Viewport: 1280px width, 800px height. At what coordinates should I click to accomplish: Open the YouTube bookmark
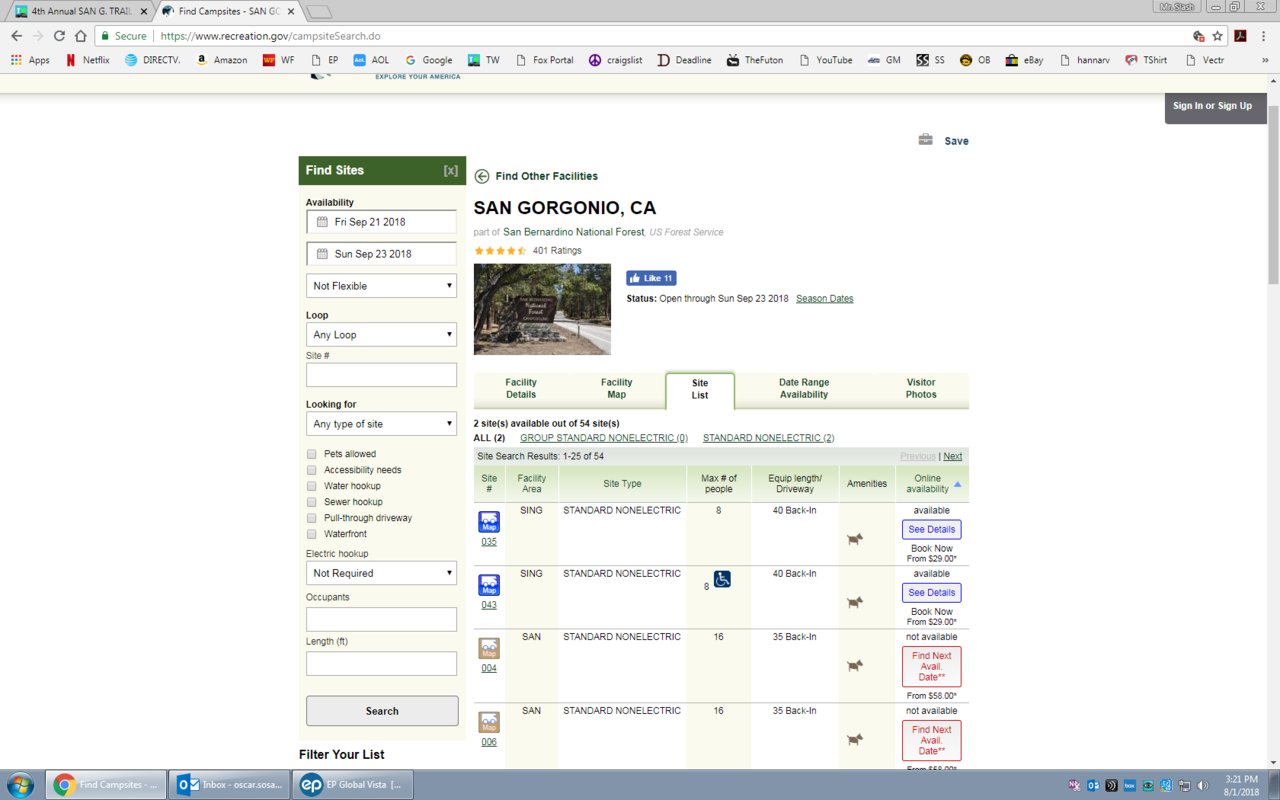(x=824, y=60)
